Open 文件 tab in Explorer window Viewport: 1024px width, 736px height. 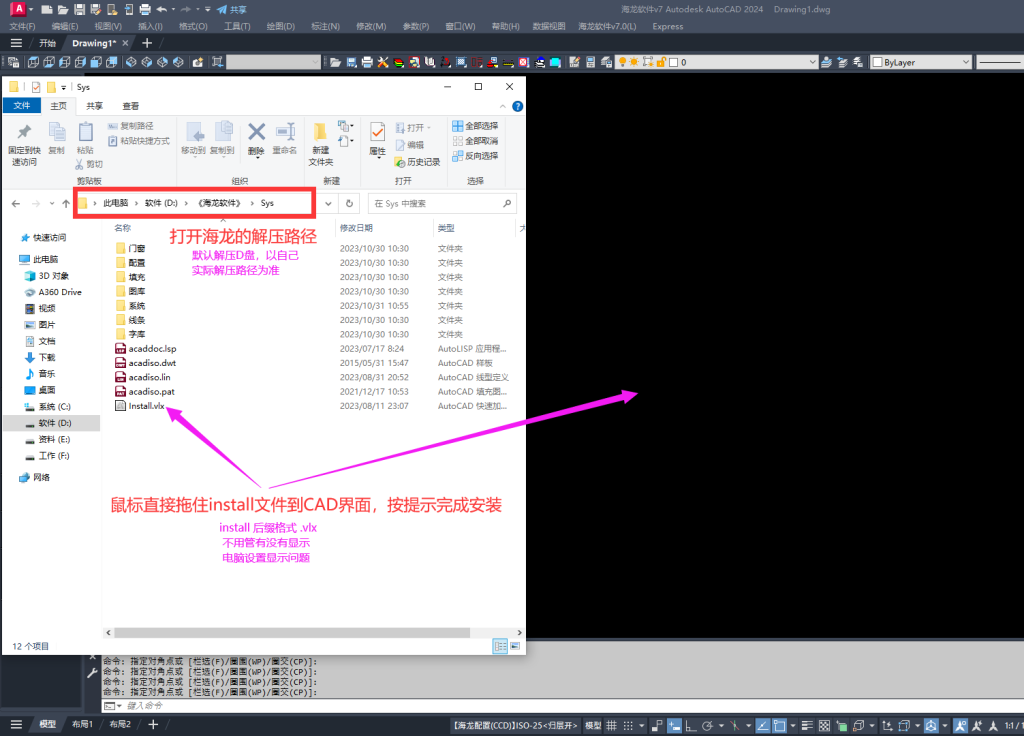click(x=22, y=106)
